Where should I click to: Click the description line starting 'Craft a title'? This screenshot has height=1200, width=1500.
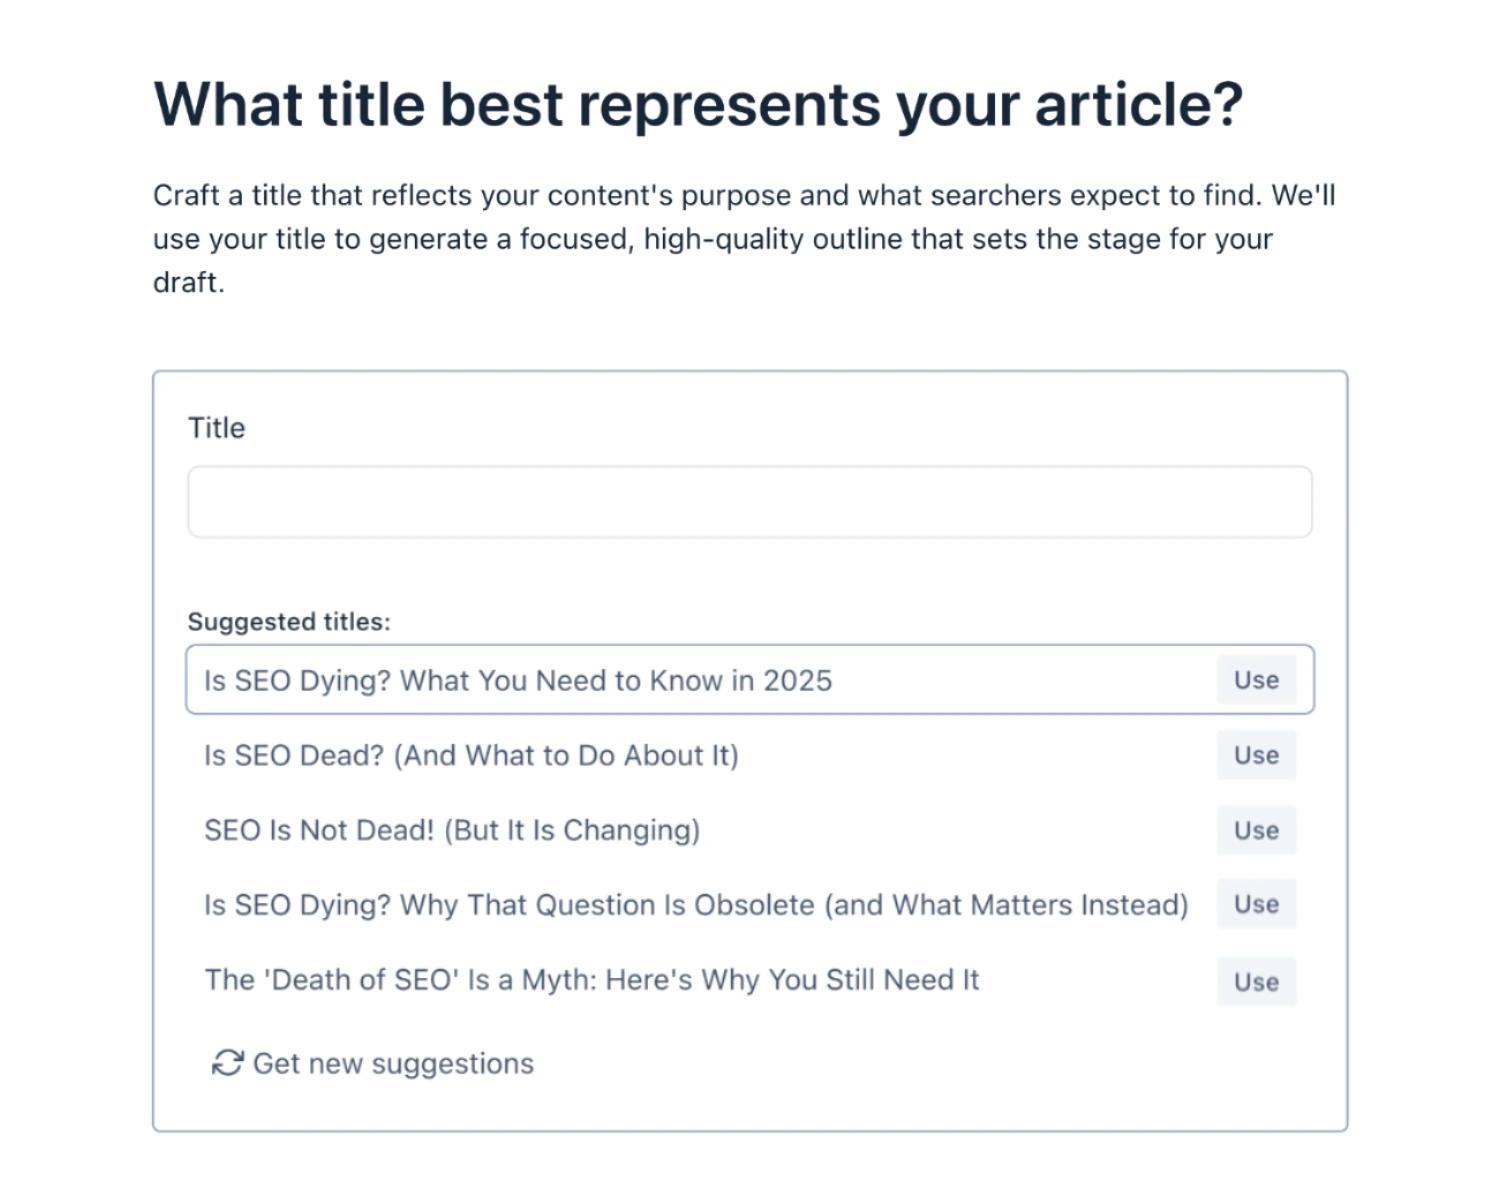[x=744, y=195]
